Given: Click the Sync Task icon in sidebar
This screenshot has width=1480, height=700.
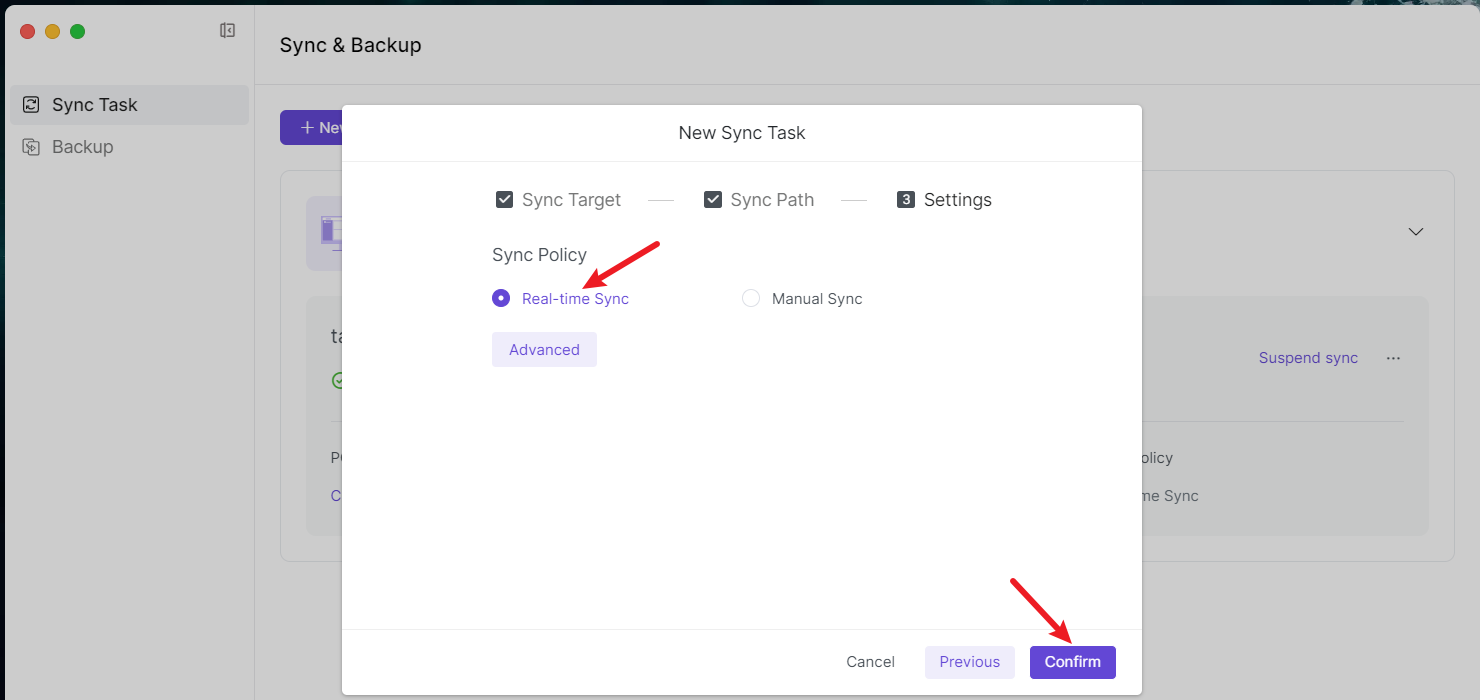Looking at the screenshot, I should click(32, 105).
